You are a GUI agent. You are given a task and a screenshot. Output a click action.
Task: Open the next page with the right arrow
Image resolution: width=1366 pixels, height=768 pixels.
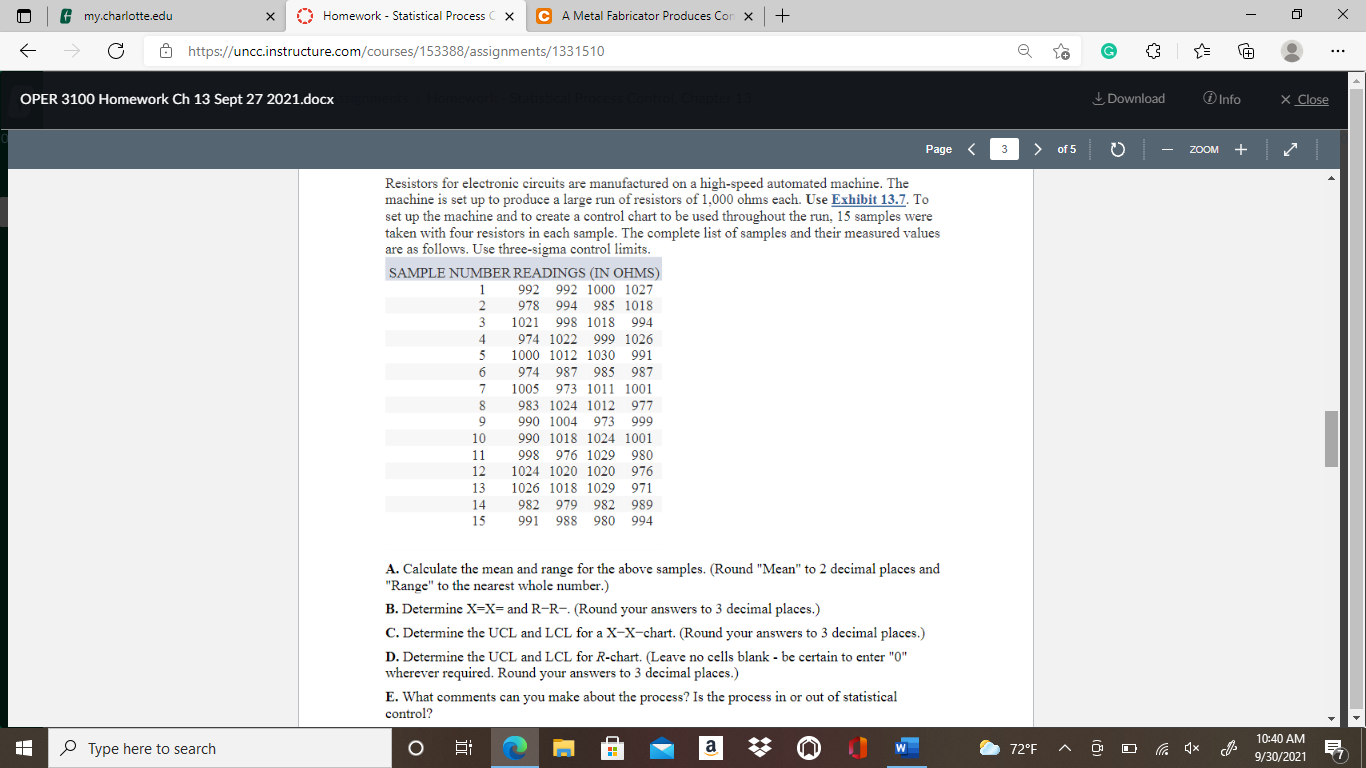(x=1038, y=148)
